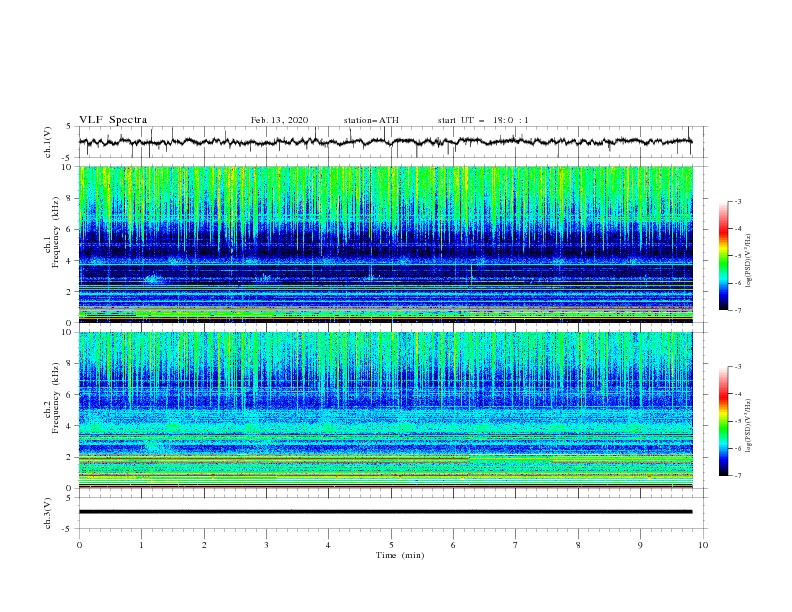Click the "0" tick on the time axis
Screen dimensions: 792x612
click(x=79, y=545)
